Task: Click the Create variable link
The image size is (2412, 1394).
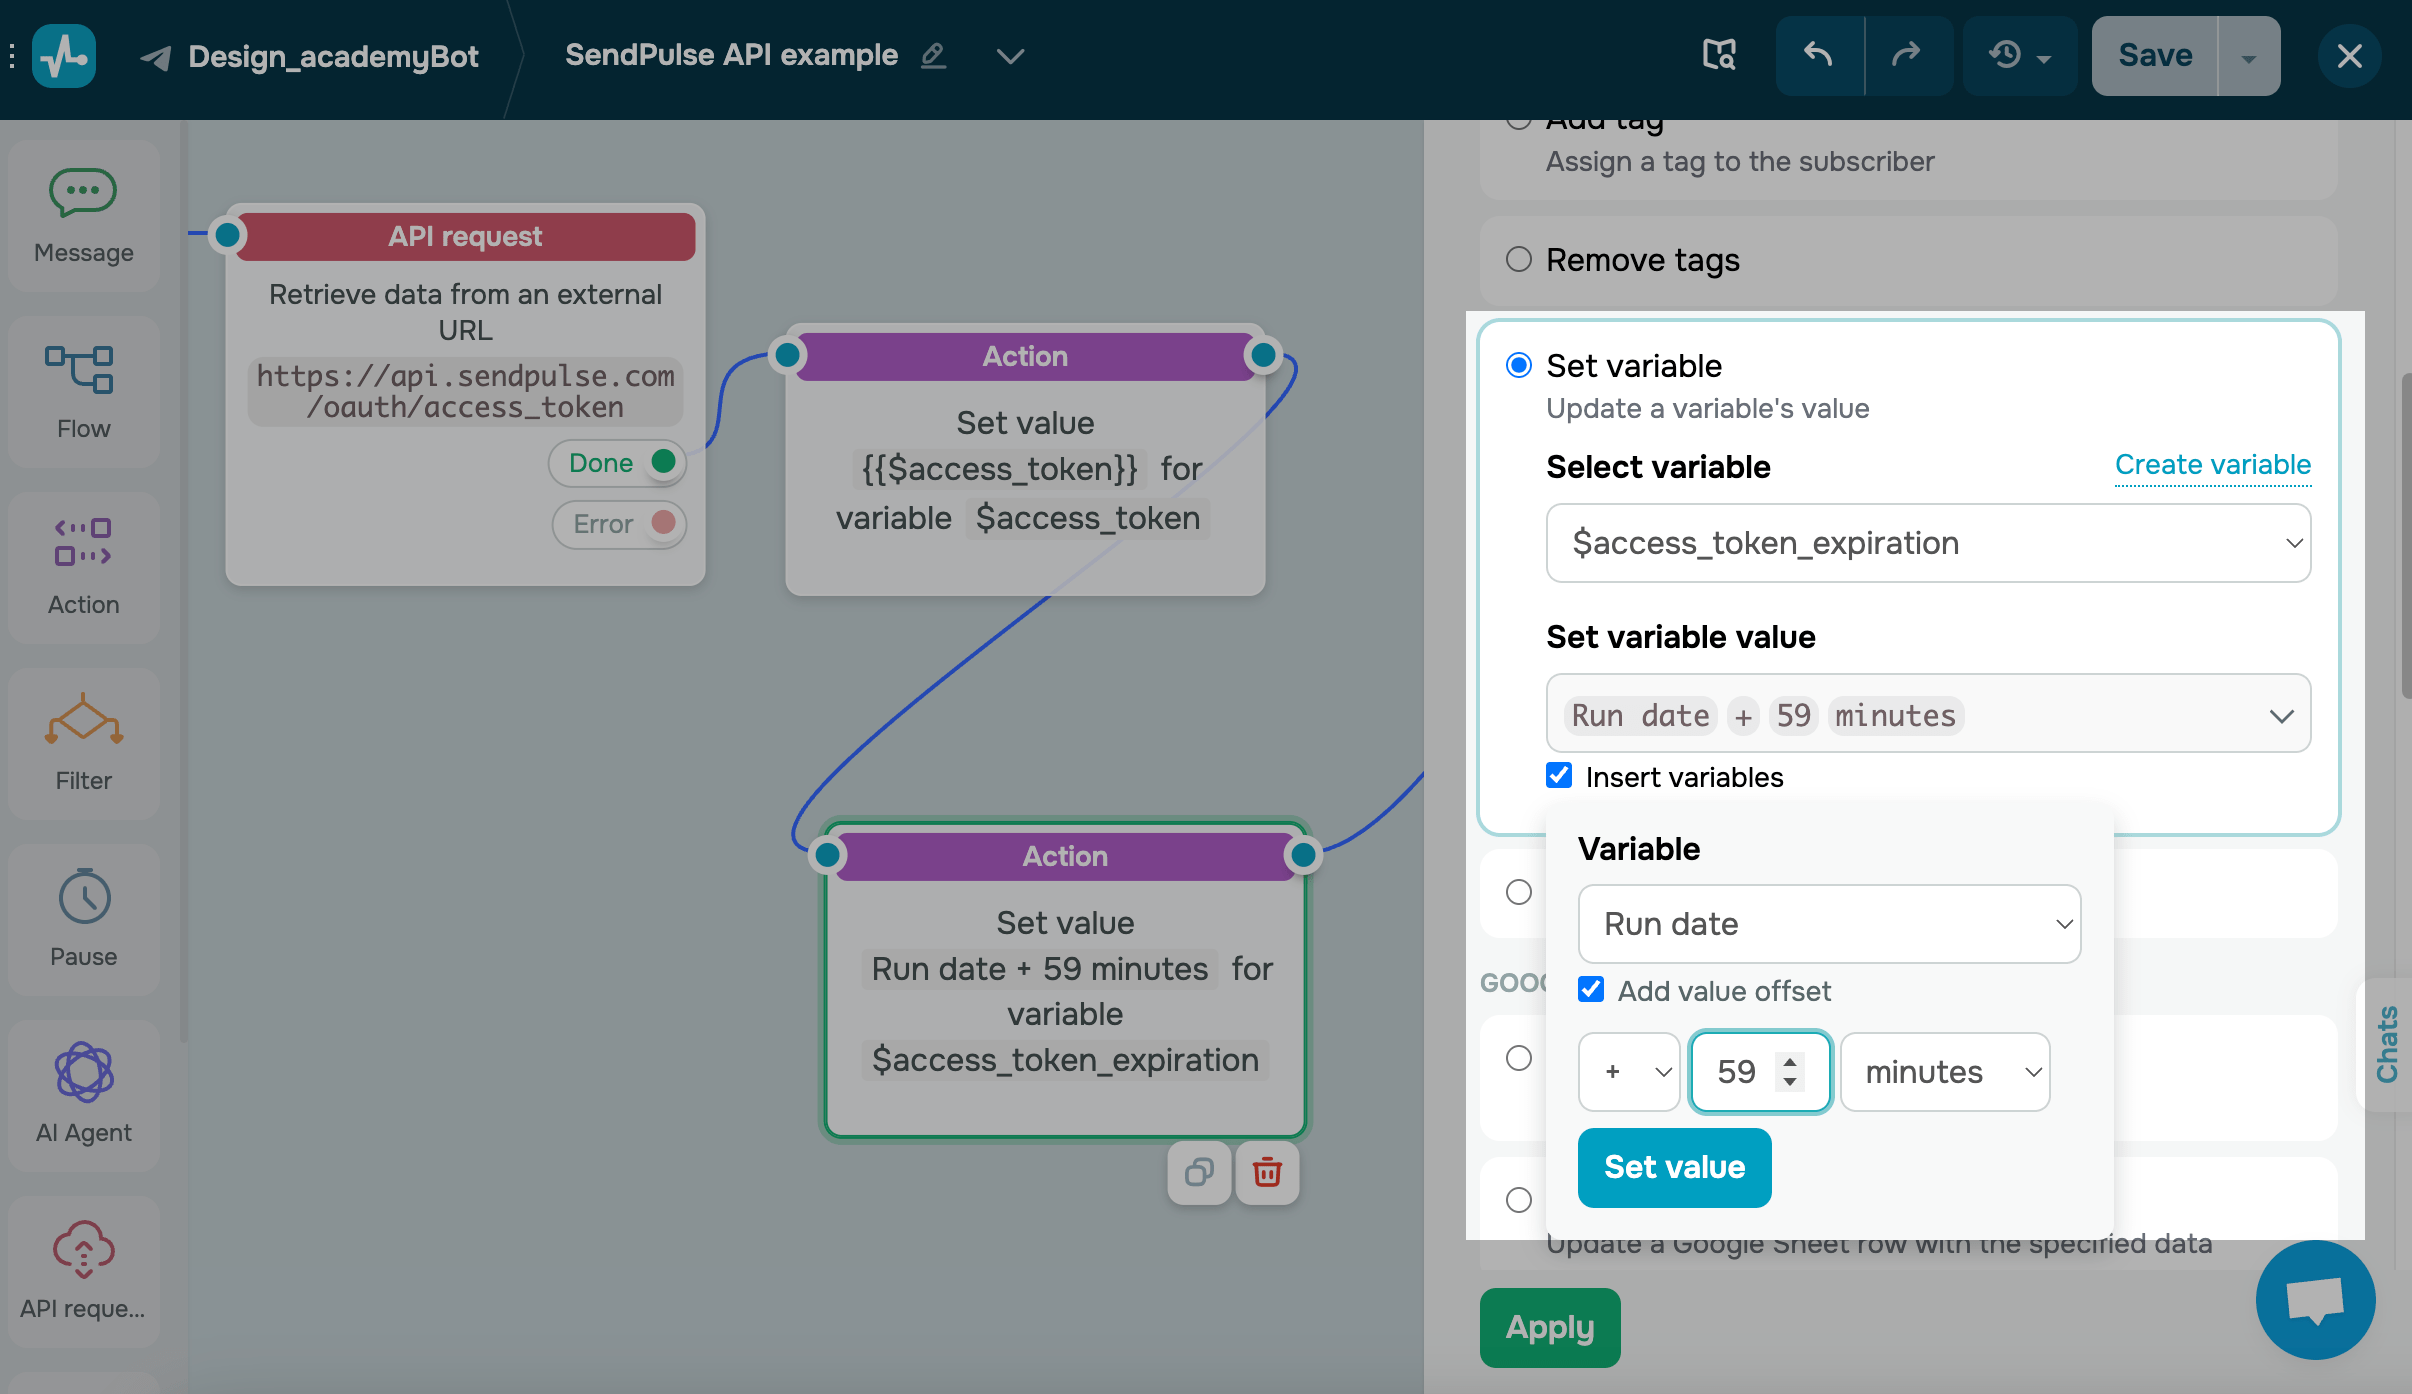Action: point(2212,465)
